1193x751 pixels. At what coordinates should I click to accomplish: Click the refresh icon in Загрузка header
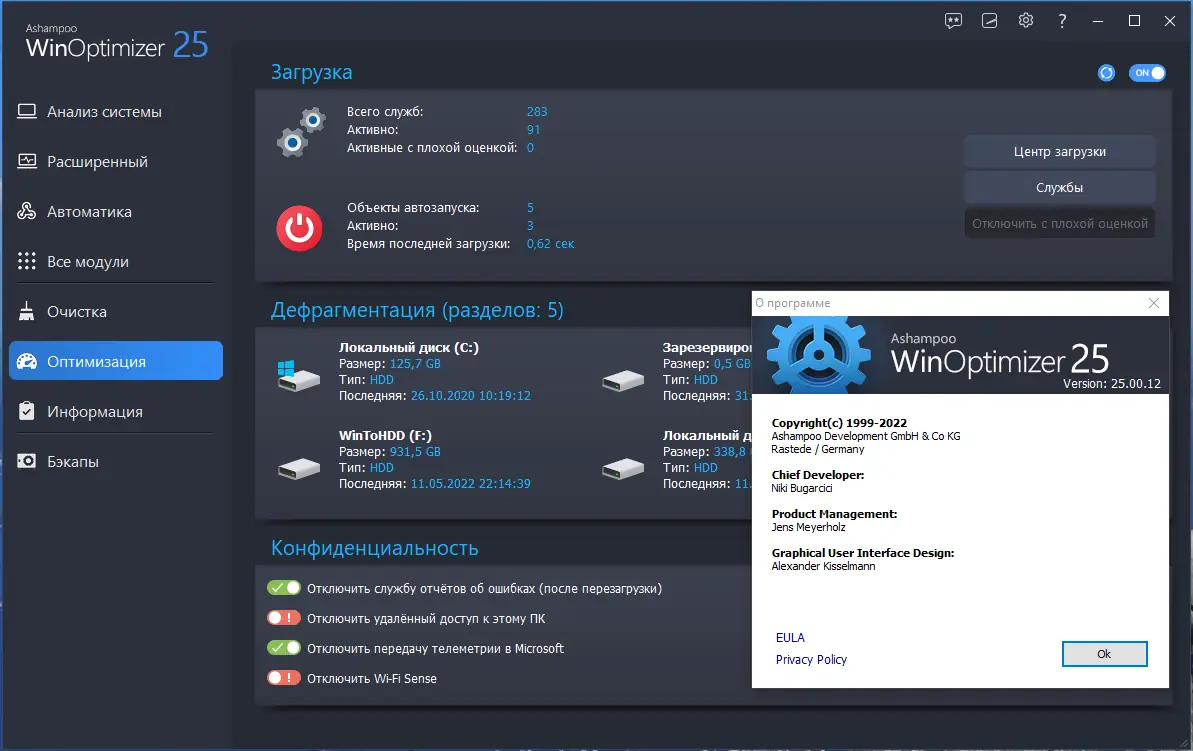[x=1105, y=72]
